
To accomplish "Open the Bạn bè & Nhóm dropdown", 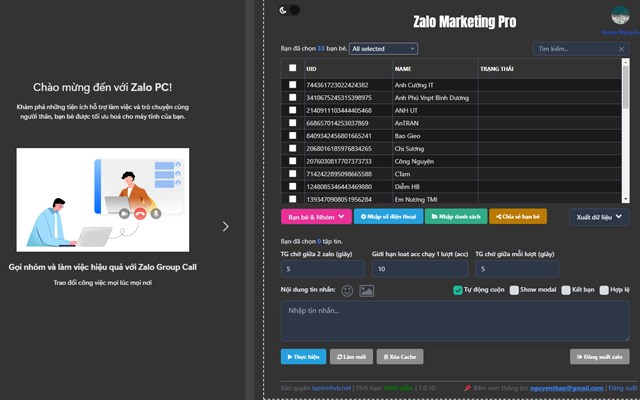I will tap(316, 217).
